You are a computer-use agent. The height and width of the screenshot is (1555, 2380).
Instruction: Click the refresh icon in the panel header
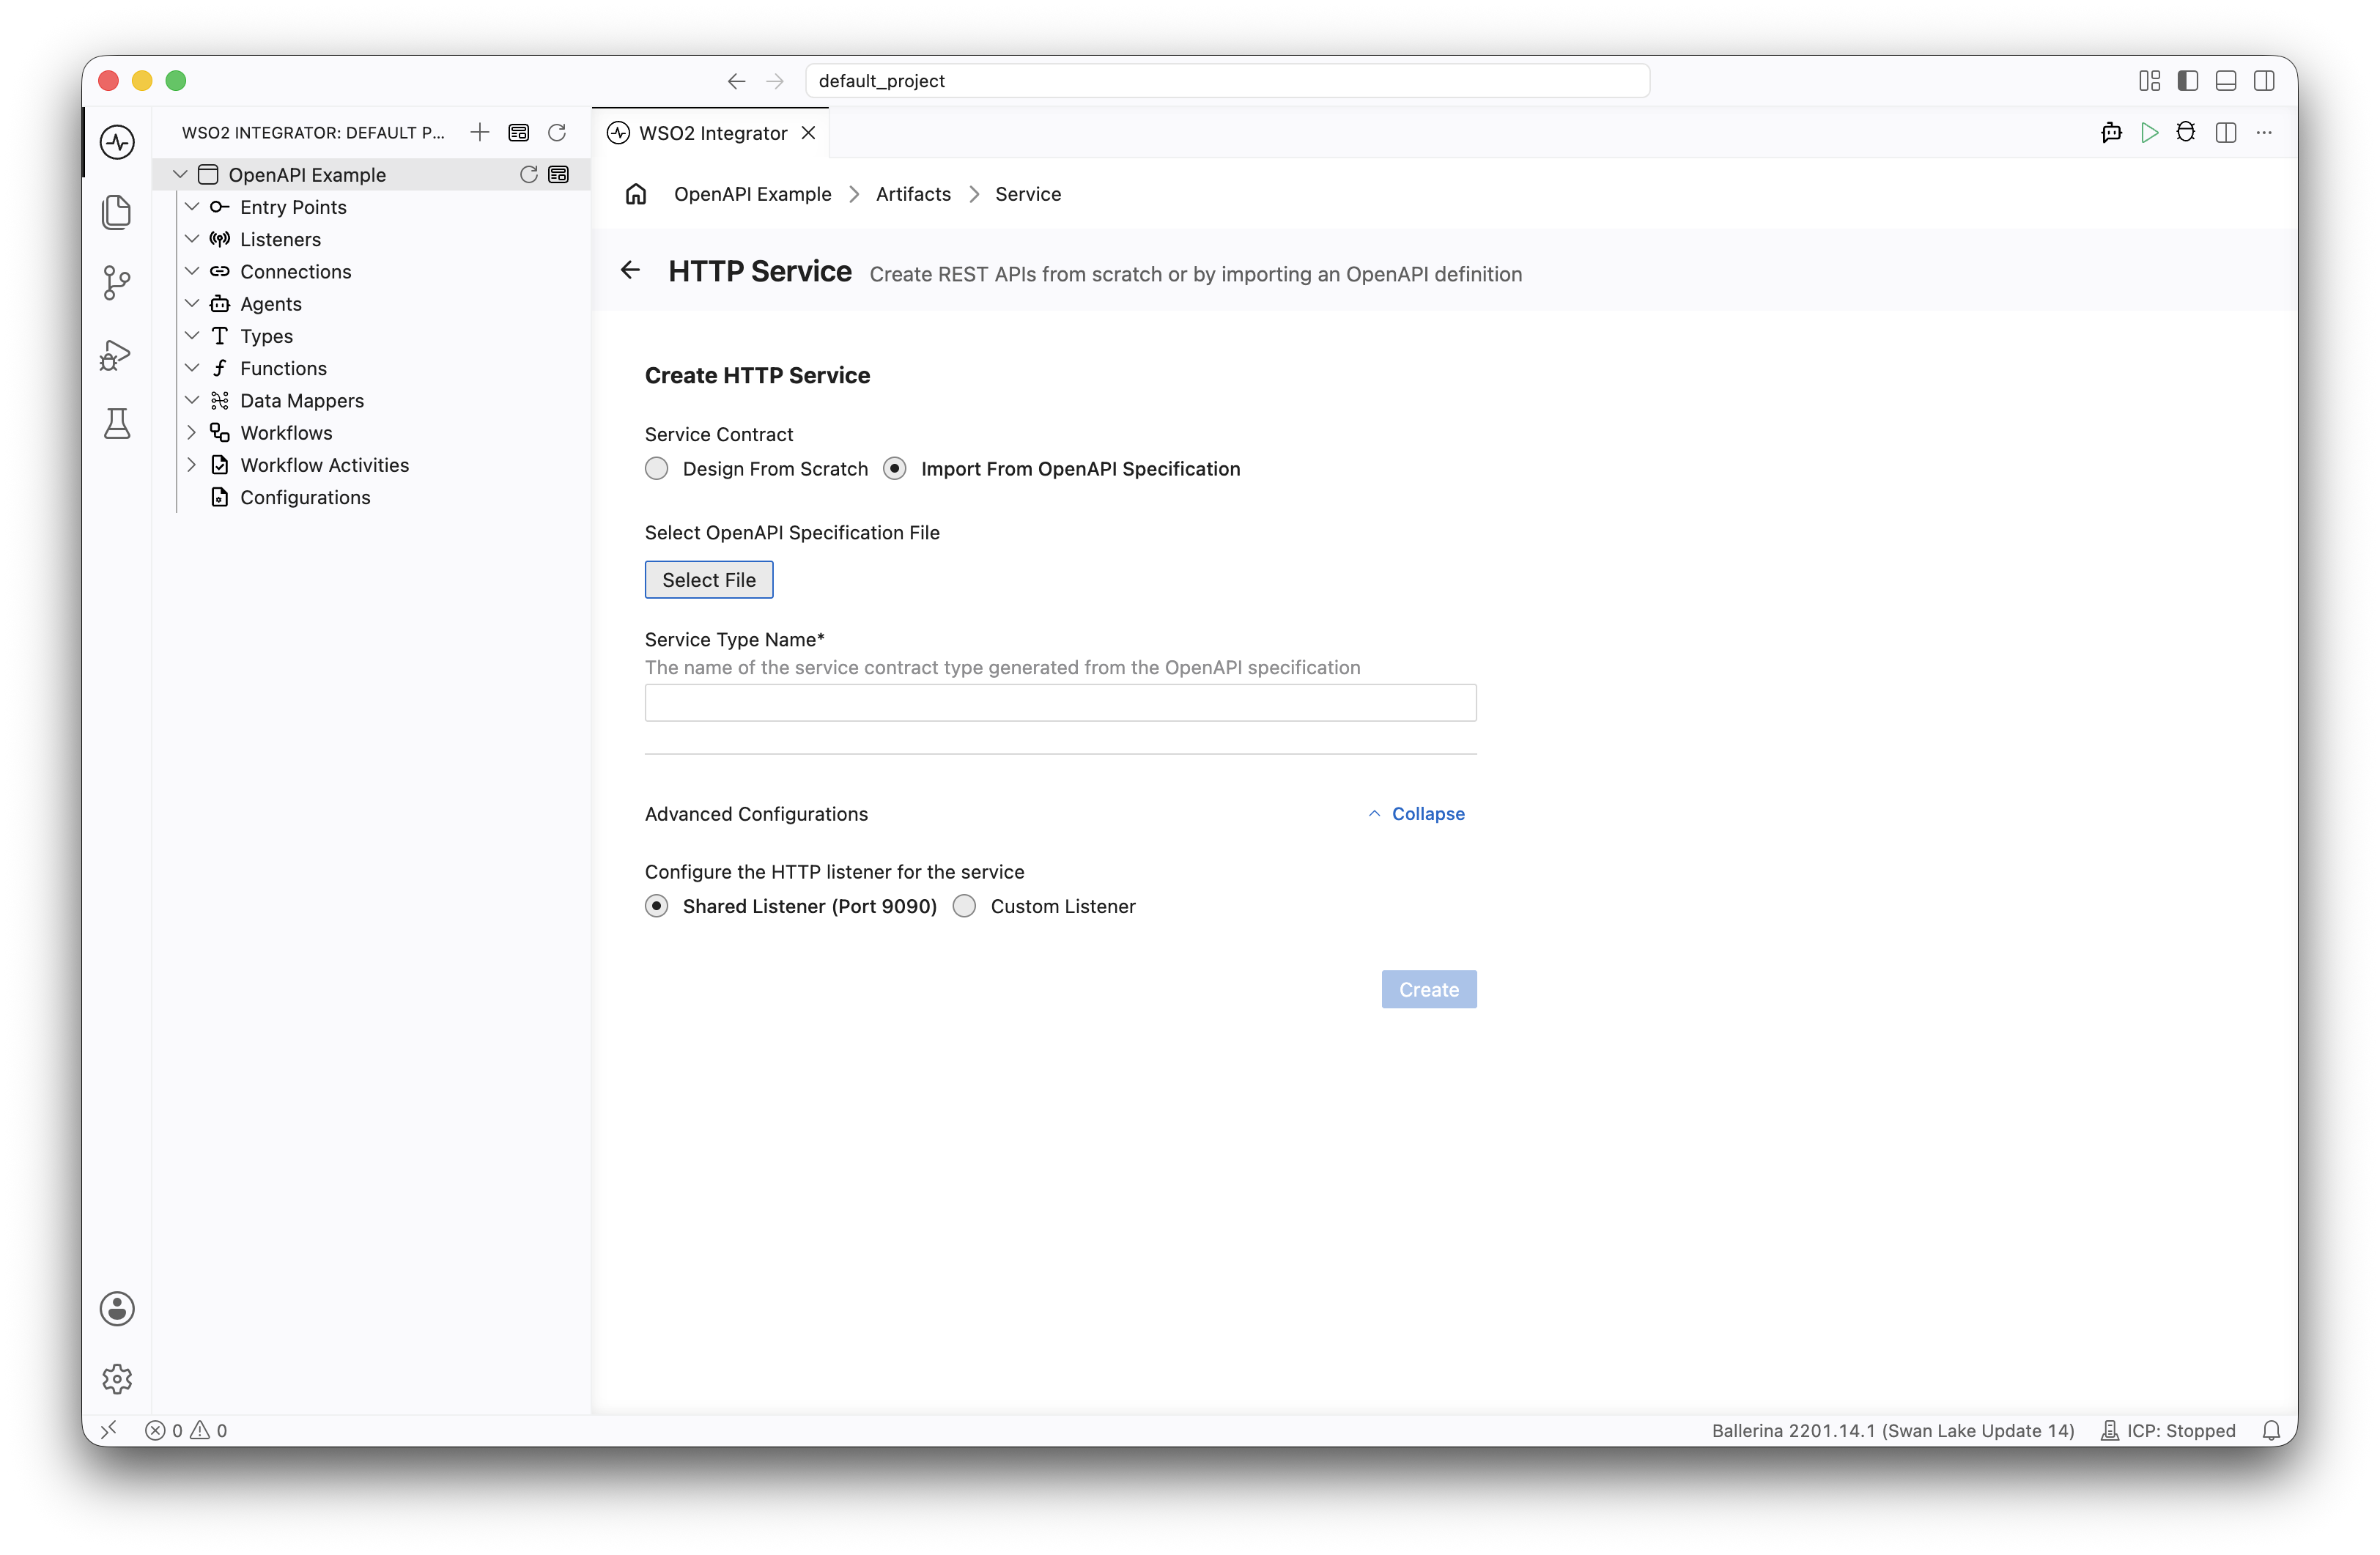(x=557, y=132)
